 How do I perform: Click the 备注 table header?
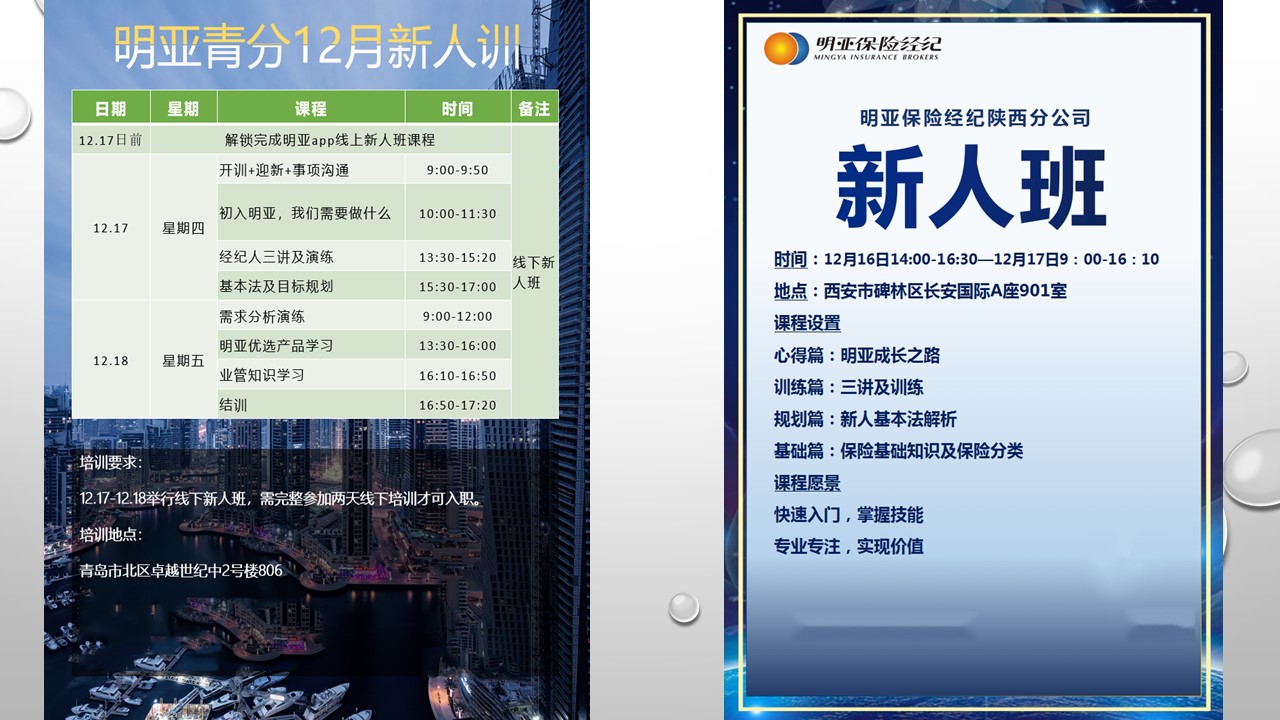click(x=535, y=108)
